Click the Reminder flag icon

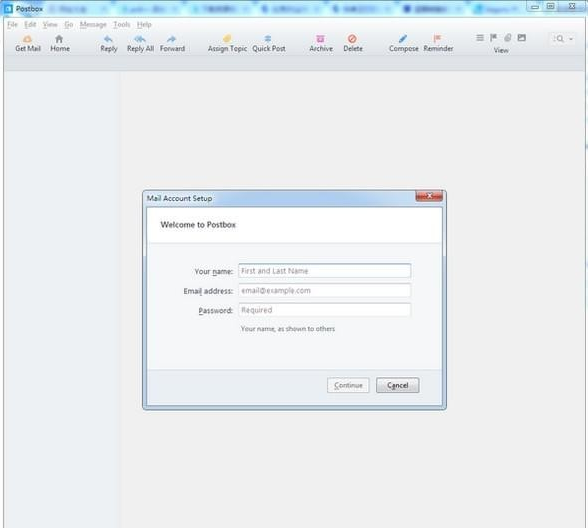click(437, 38)
